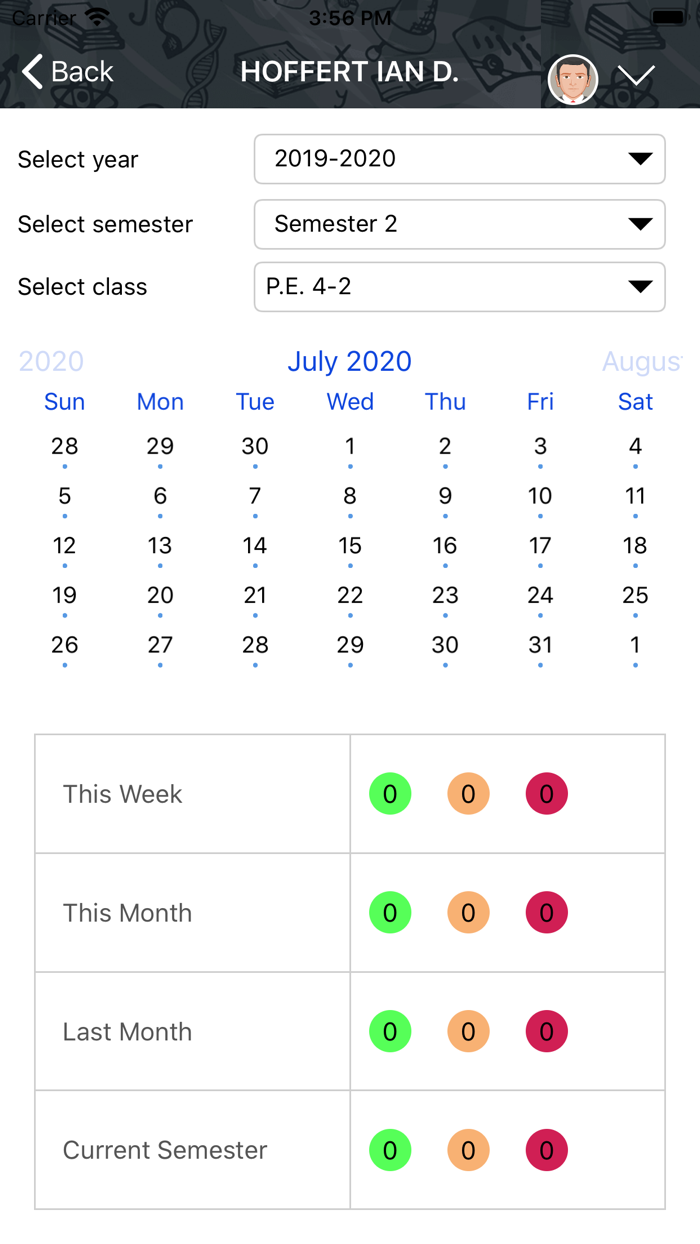Tap the Back arrow icon
Image resolution: width=700 pixels, height=1244 pixels.
33,72
